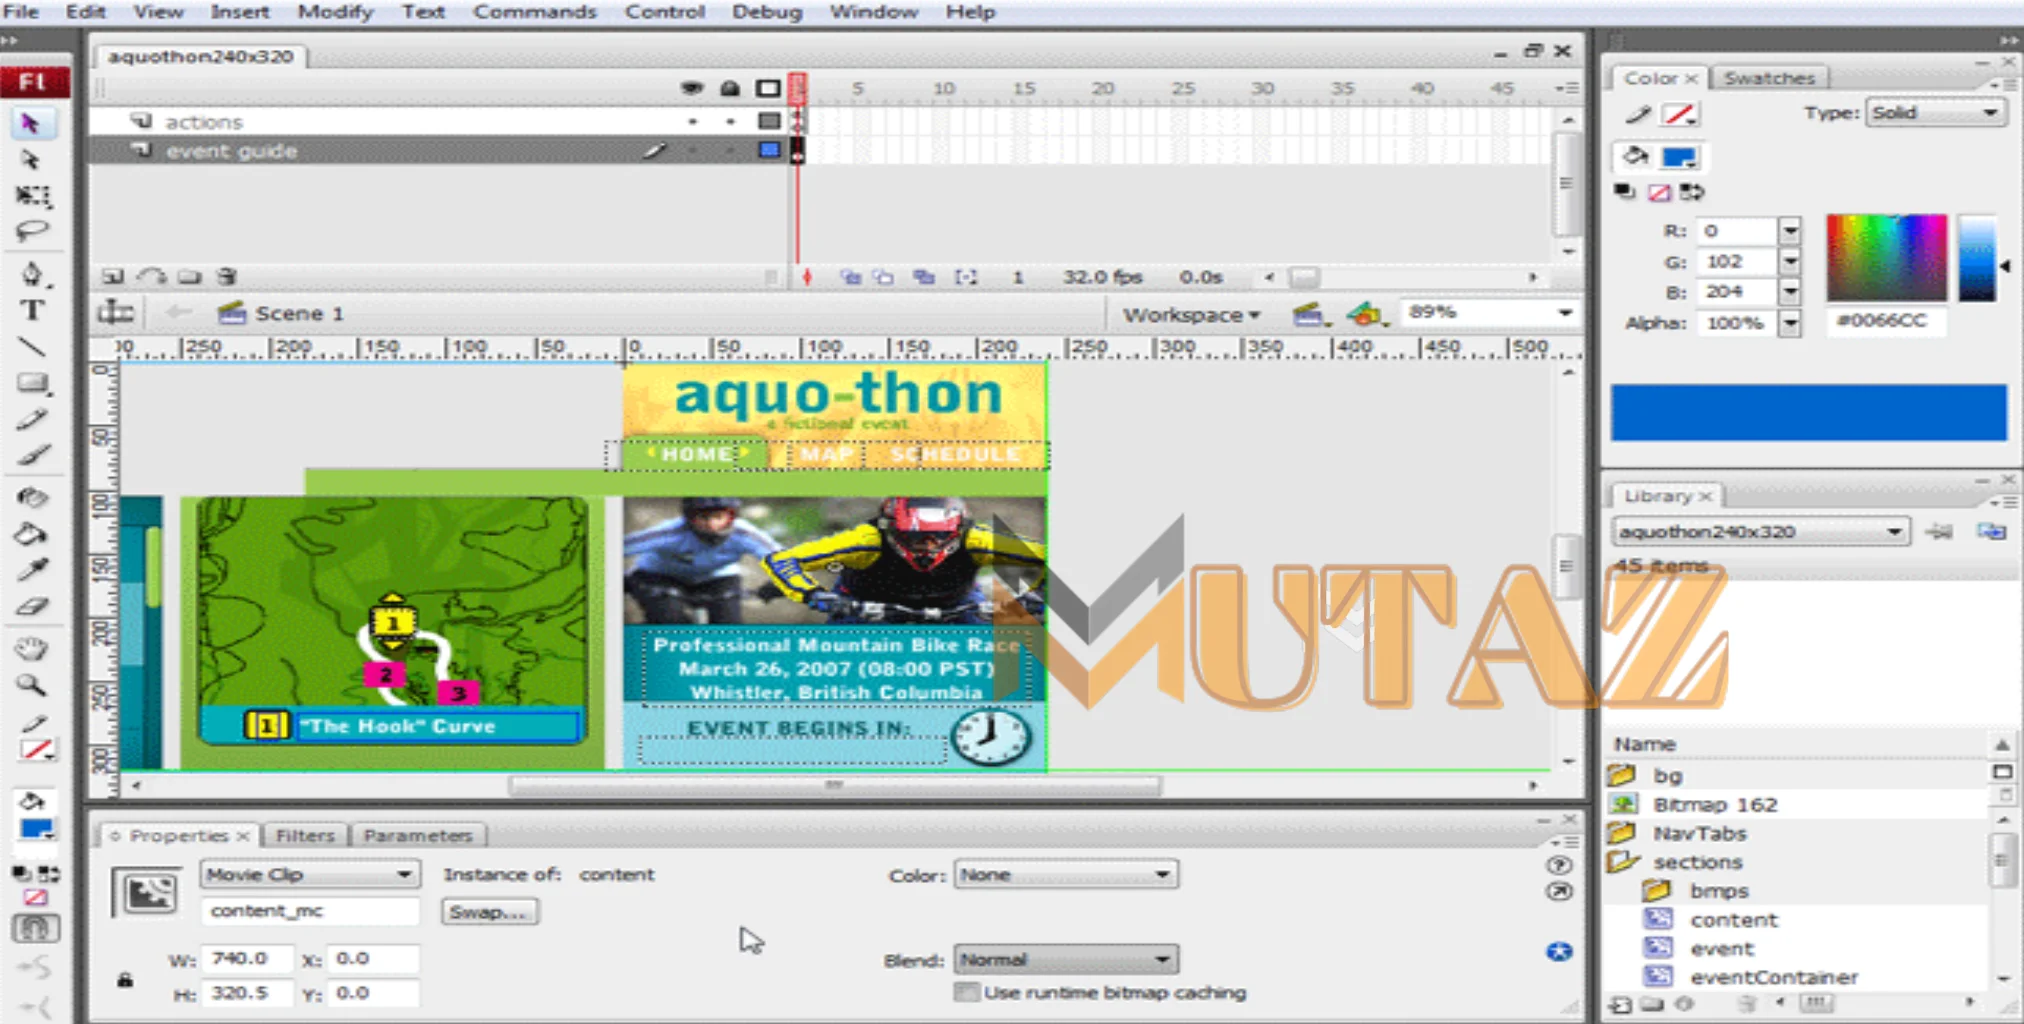Open the color Type dropdown (Solid)
This screenshot has height=1024, width=2024.
click(1936, 112)
